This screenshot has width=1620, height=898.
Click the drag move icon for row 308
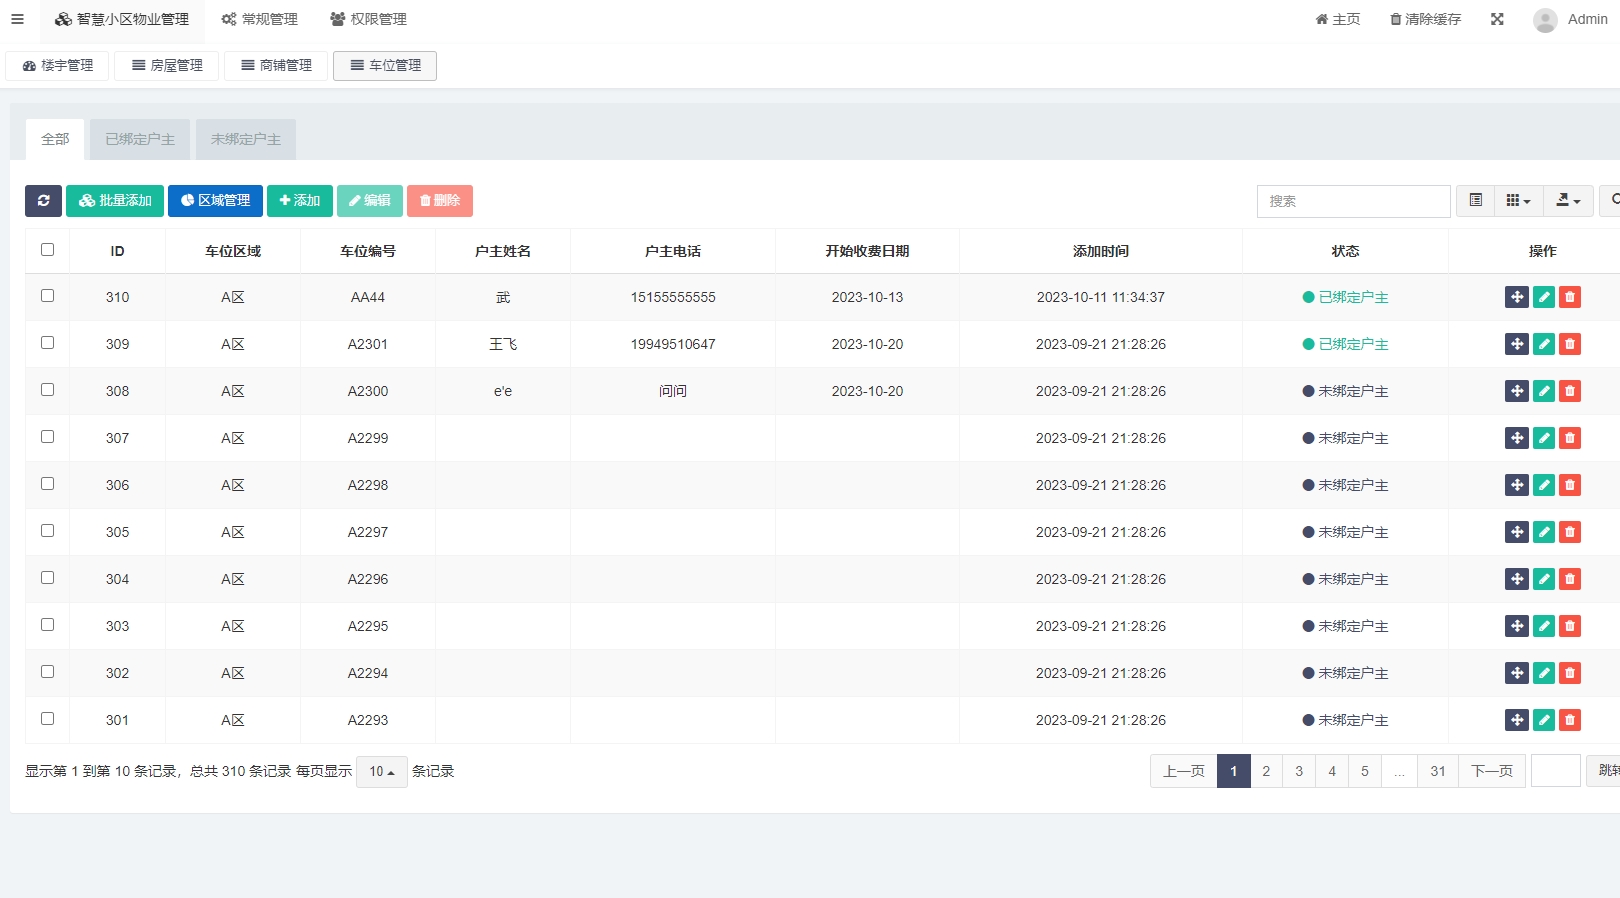[1516, 391]
